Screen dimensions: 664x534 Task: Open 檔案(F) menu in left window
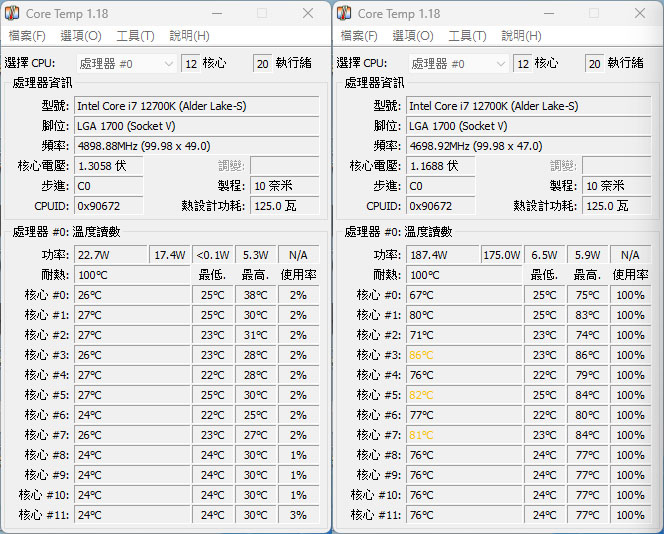point(27,36)
